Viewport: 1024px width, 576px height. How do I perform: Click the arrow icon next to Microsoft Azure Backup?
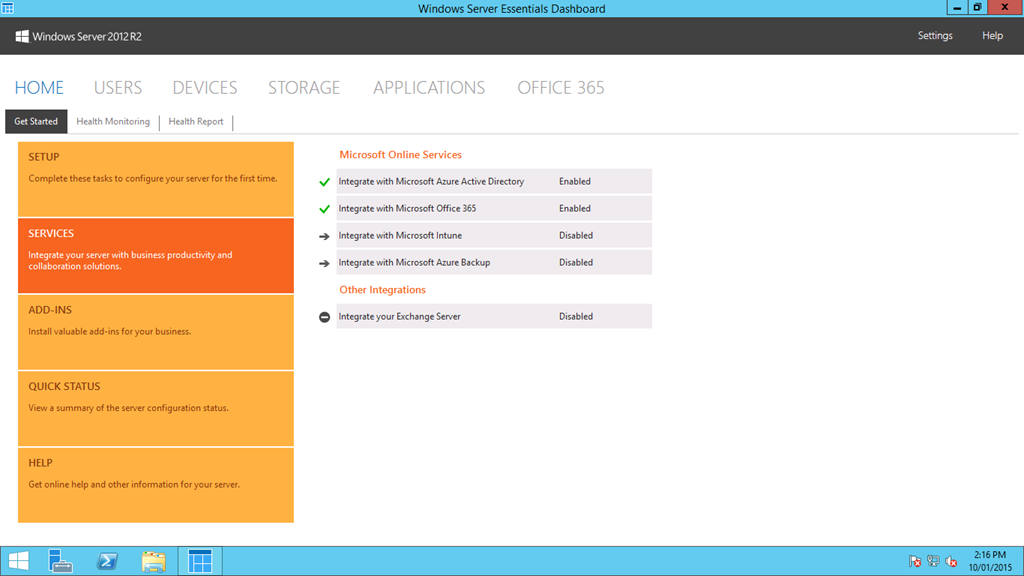324,262
